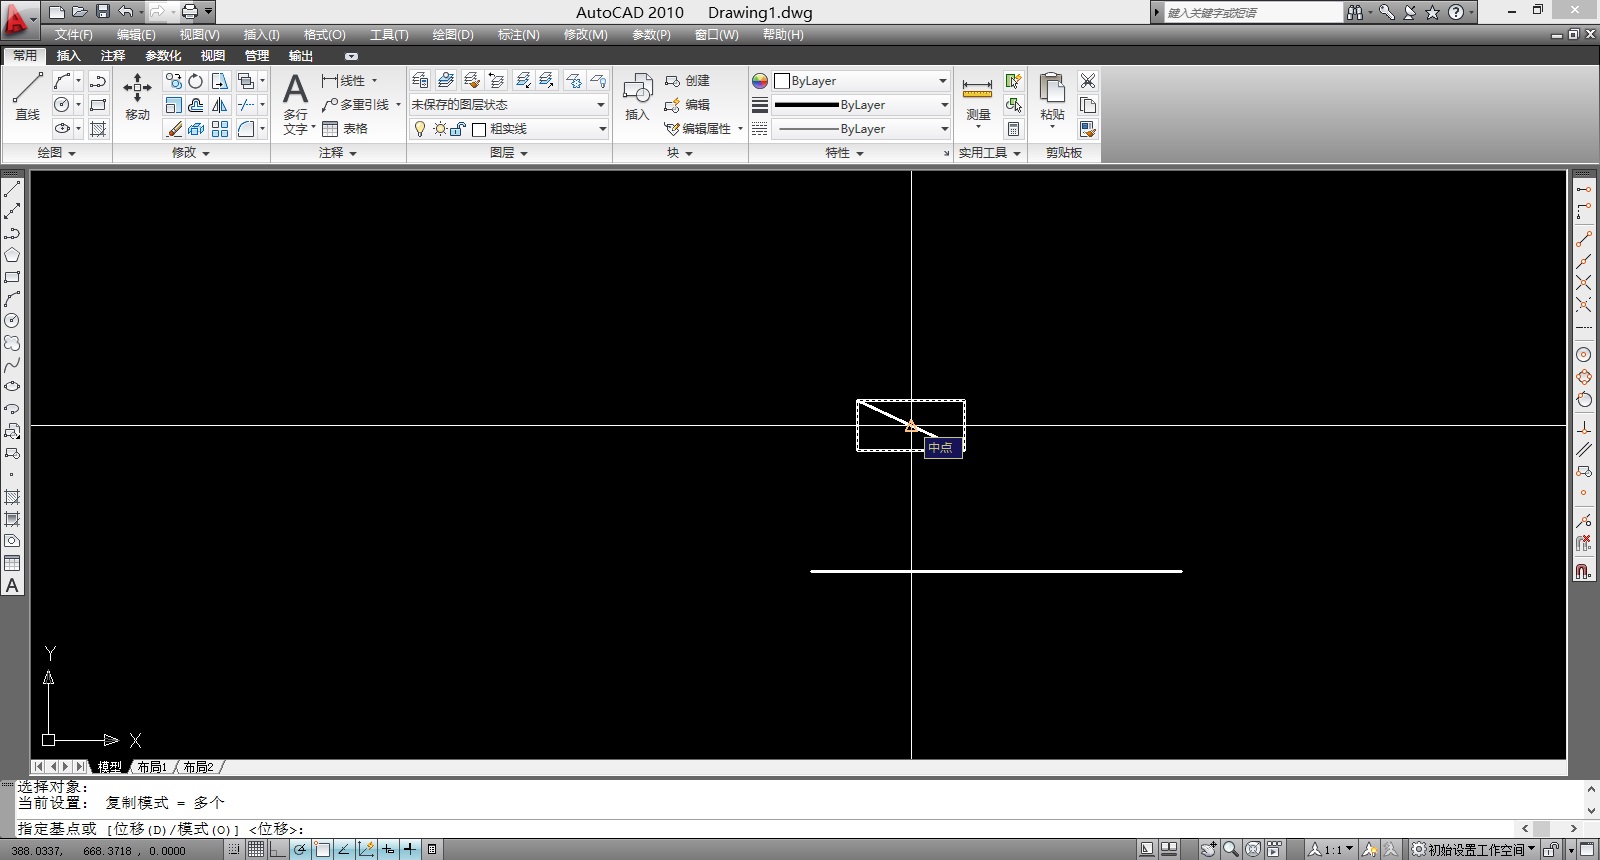This screenshot has width=1600, height=860.
Task: Click the Plot/Print icon in quick access toolbar
Action: pyautogui.click(x=190, y=12)
